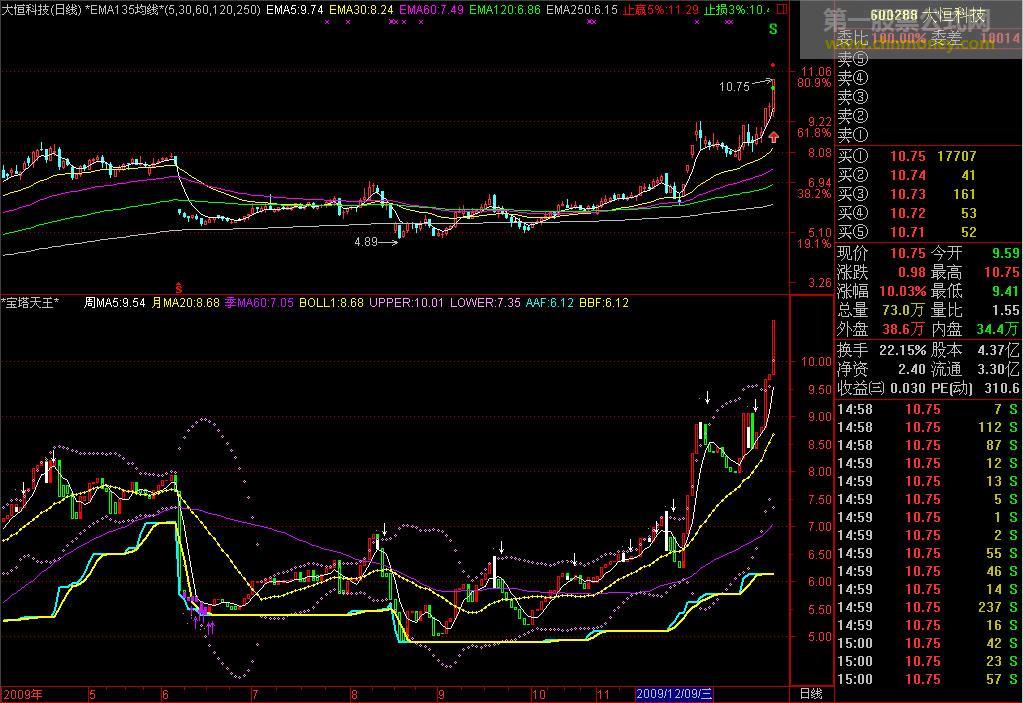Click the 换手 value 22.15%
This screenshot has width=1023, height=703.
point(902,350)
